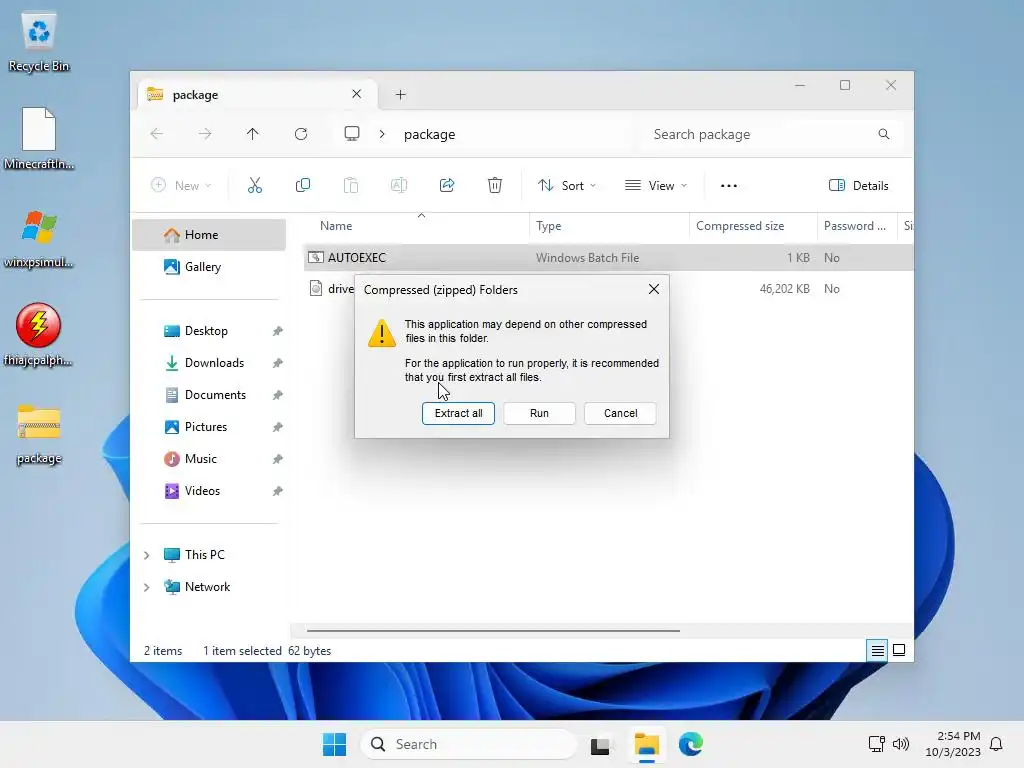The width and height of the screenshot is (1024, 768).
Task: Click the taskbar Search box
Action: [468, 744]
